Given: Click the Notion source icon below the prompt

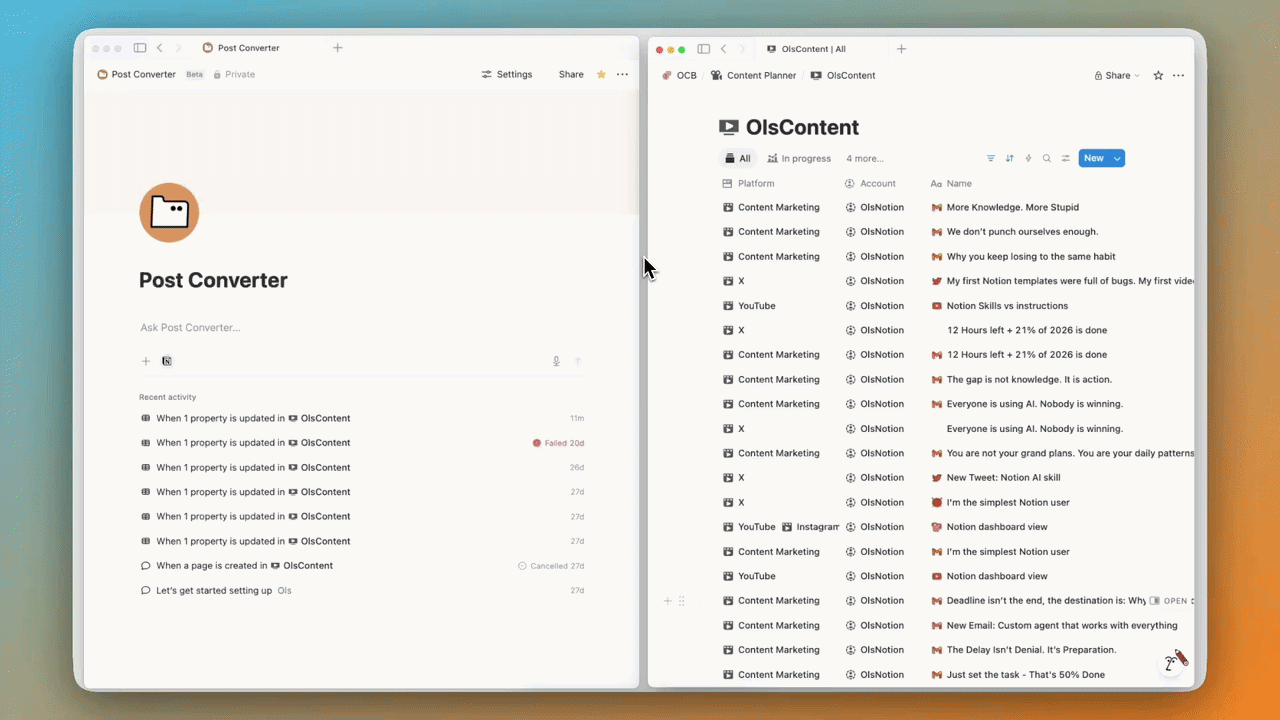Looking at the screenshot, I should [167, 361].
